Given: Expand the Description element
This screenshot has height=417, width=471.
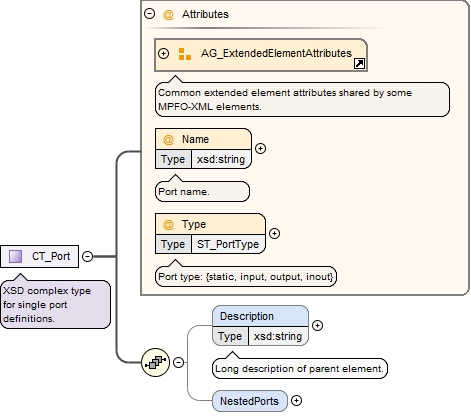Looking at the screenshot, I should (x=317, y=326).
